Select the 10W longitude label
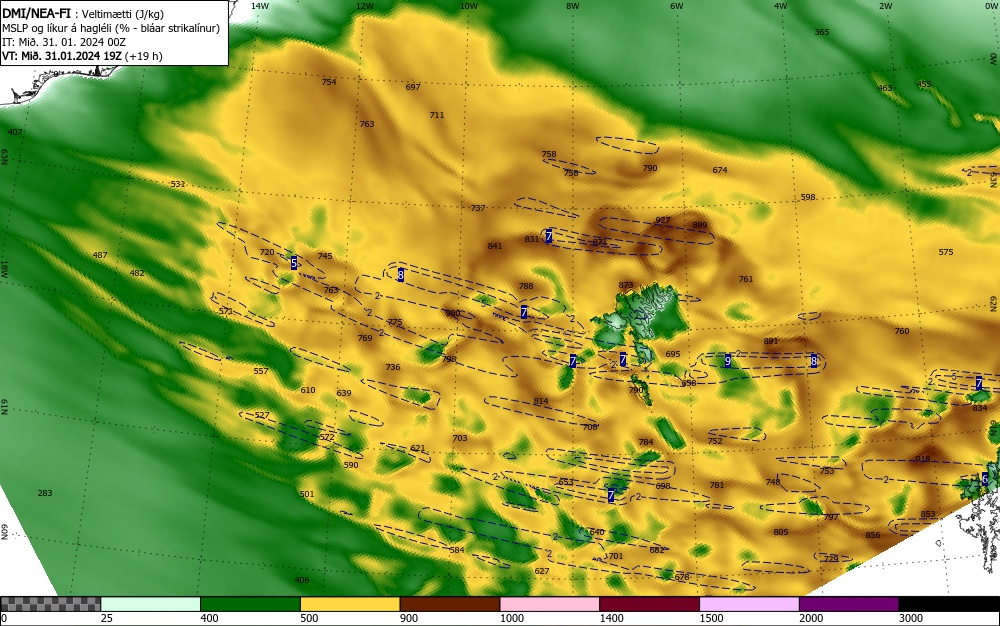 pyautogui.click(x=469, y=6)
